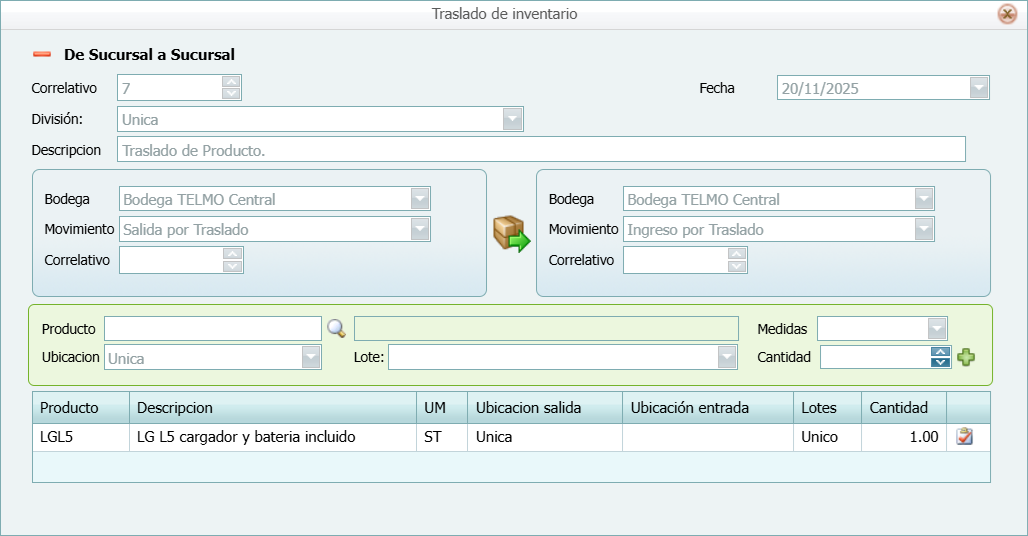Open the Lote dropdown arrow
The height and width of the screenshot is (536, 1028).
pyautogui.click(x=726, y=357)
